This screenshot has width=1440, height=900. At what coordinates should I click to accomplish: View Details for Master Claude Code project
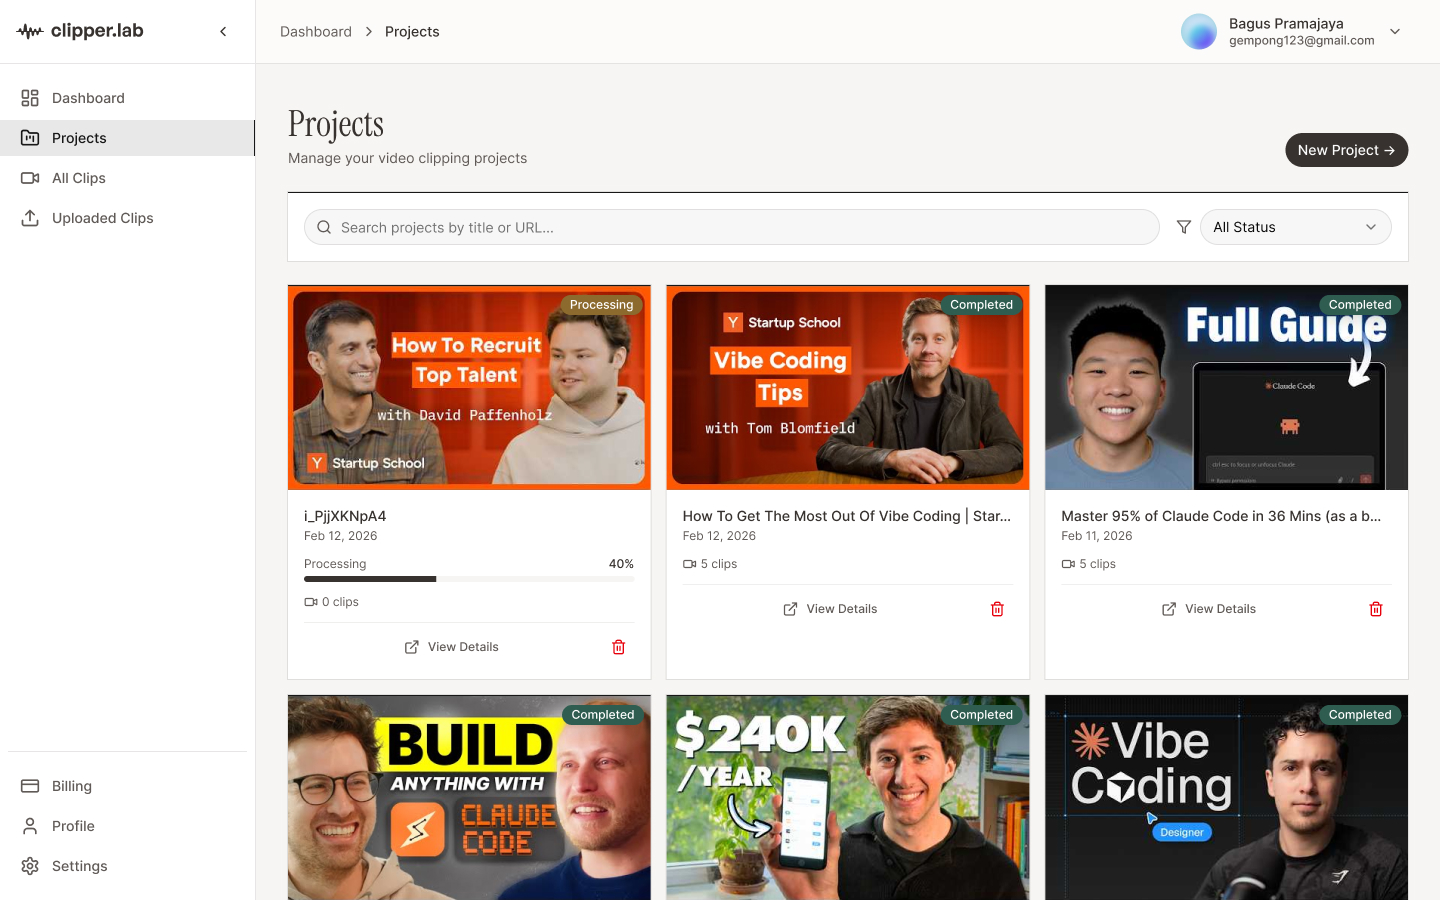pyautogui.click(x=1209, y=609)
